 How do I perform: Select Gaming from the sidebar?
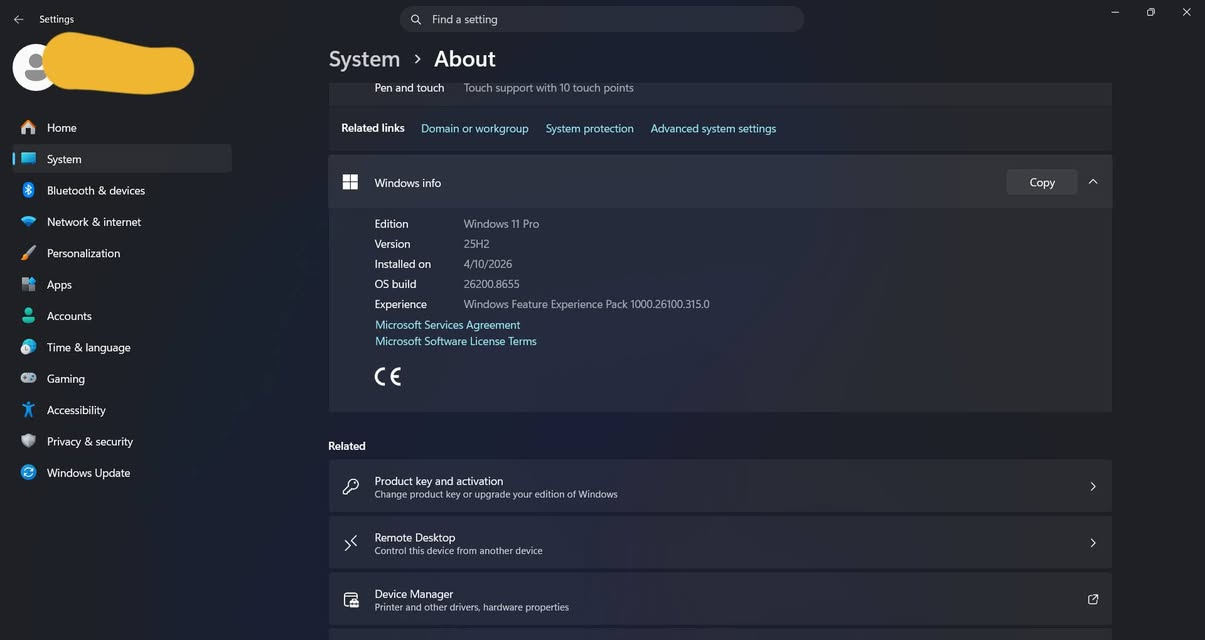122,379
